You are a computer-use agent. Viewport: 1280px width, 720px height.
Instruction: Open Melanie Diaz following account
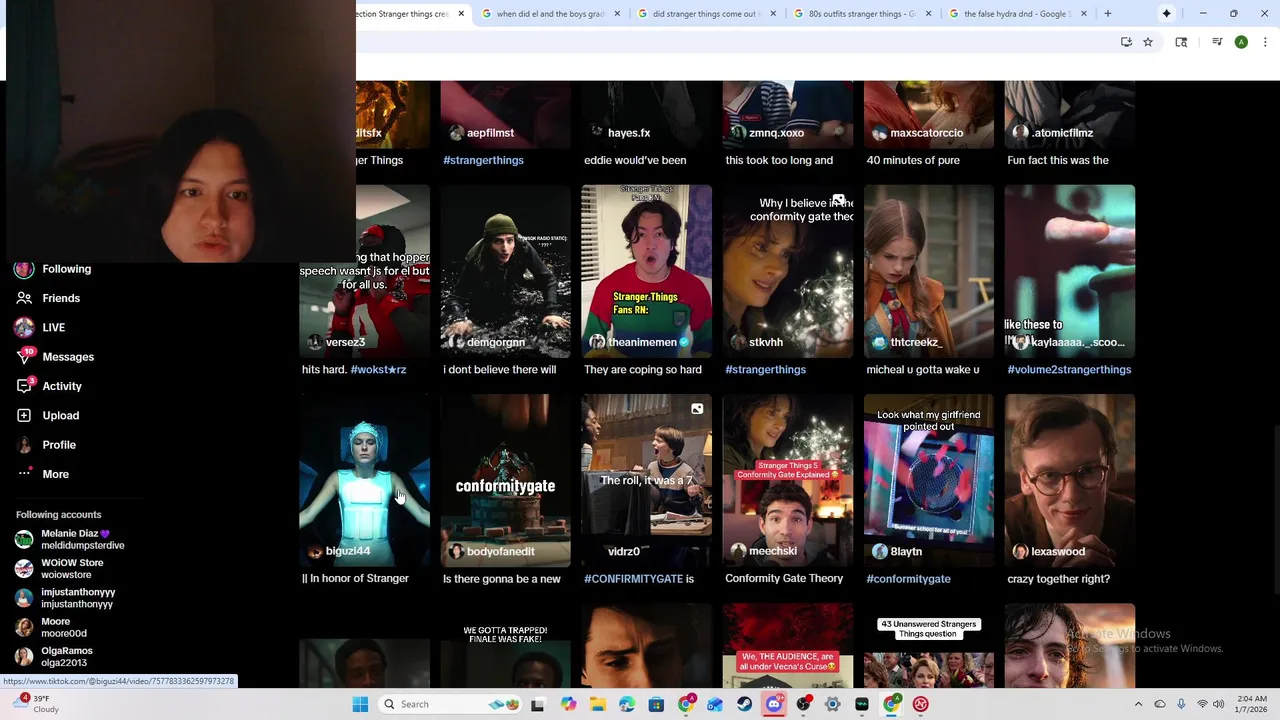coord(70,540)
